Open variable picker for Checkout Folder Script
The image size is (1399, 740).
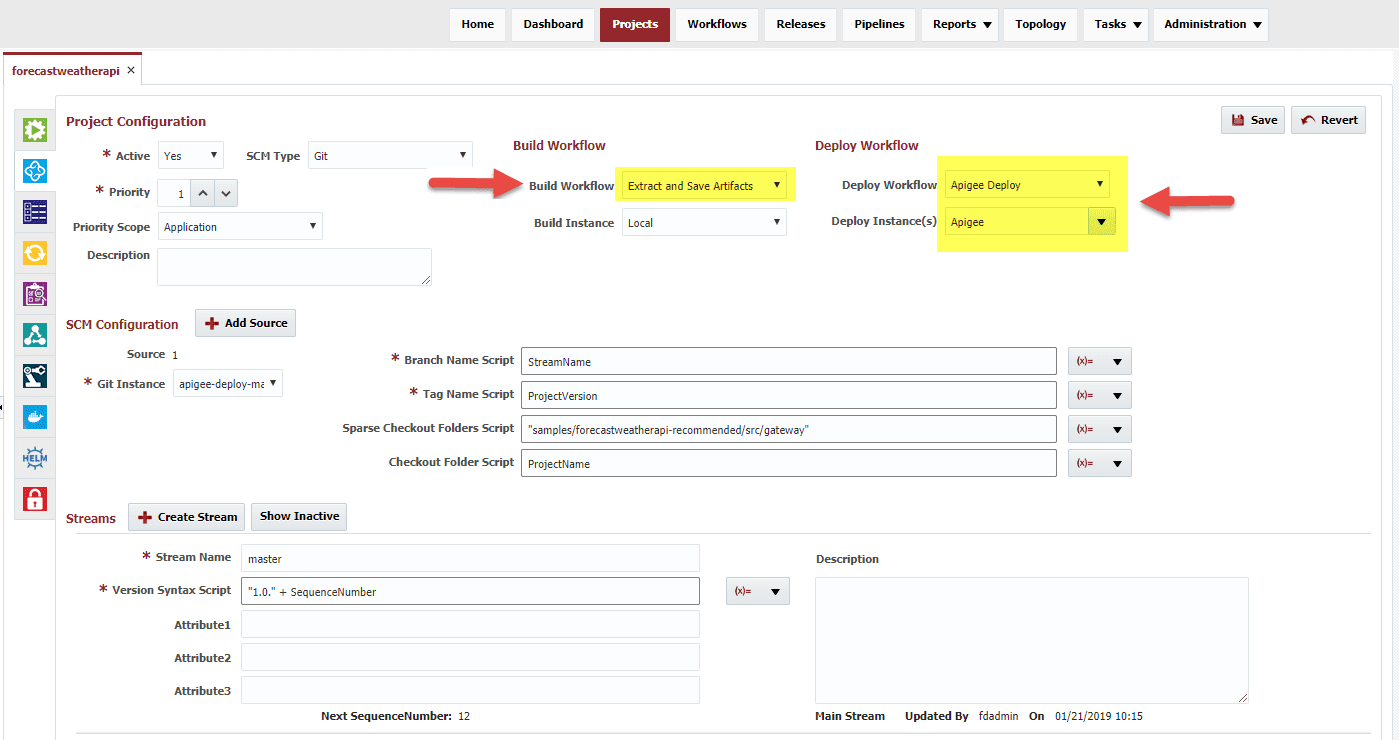pyautogui.click(x=1100, y=464)
